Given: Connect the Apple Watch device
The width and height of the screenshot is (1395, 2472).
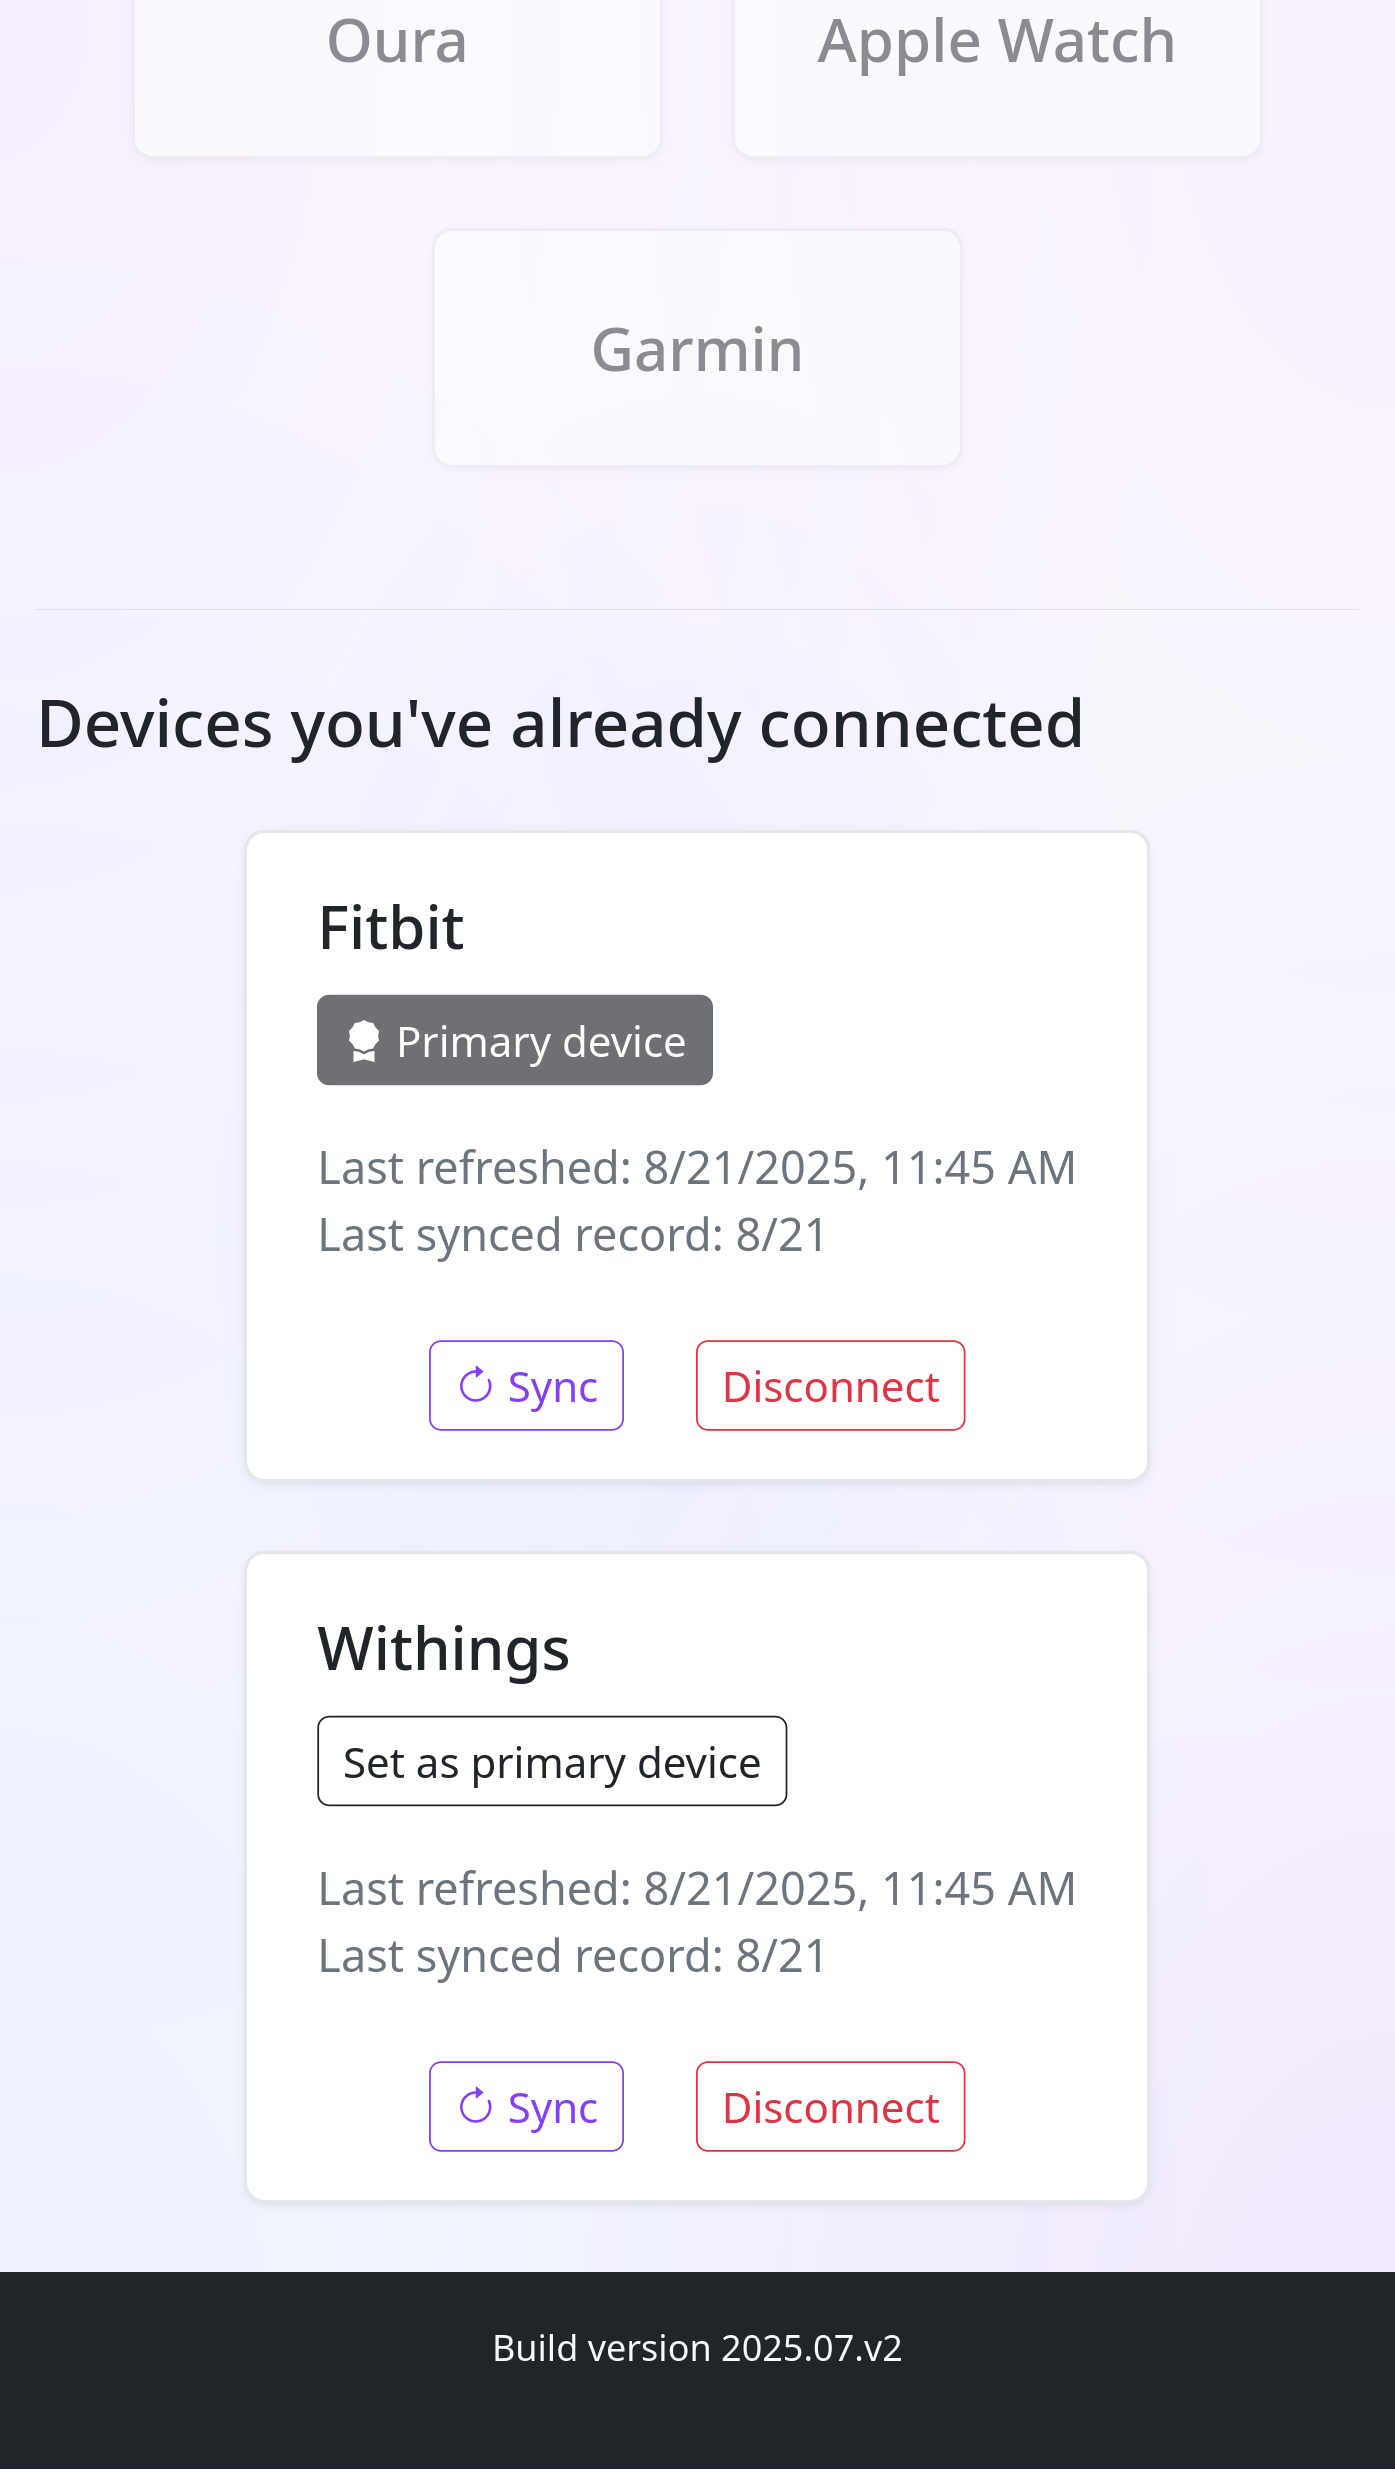Looking at the screenshot, I should [x=997, y=40].
